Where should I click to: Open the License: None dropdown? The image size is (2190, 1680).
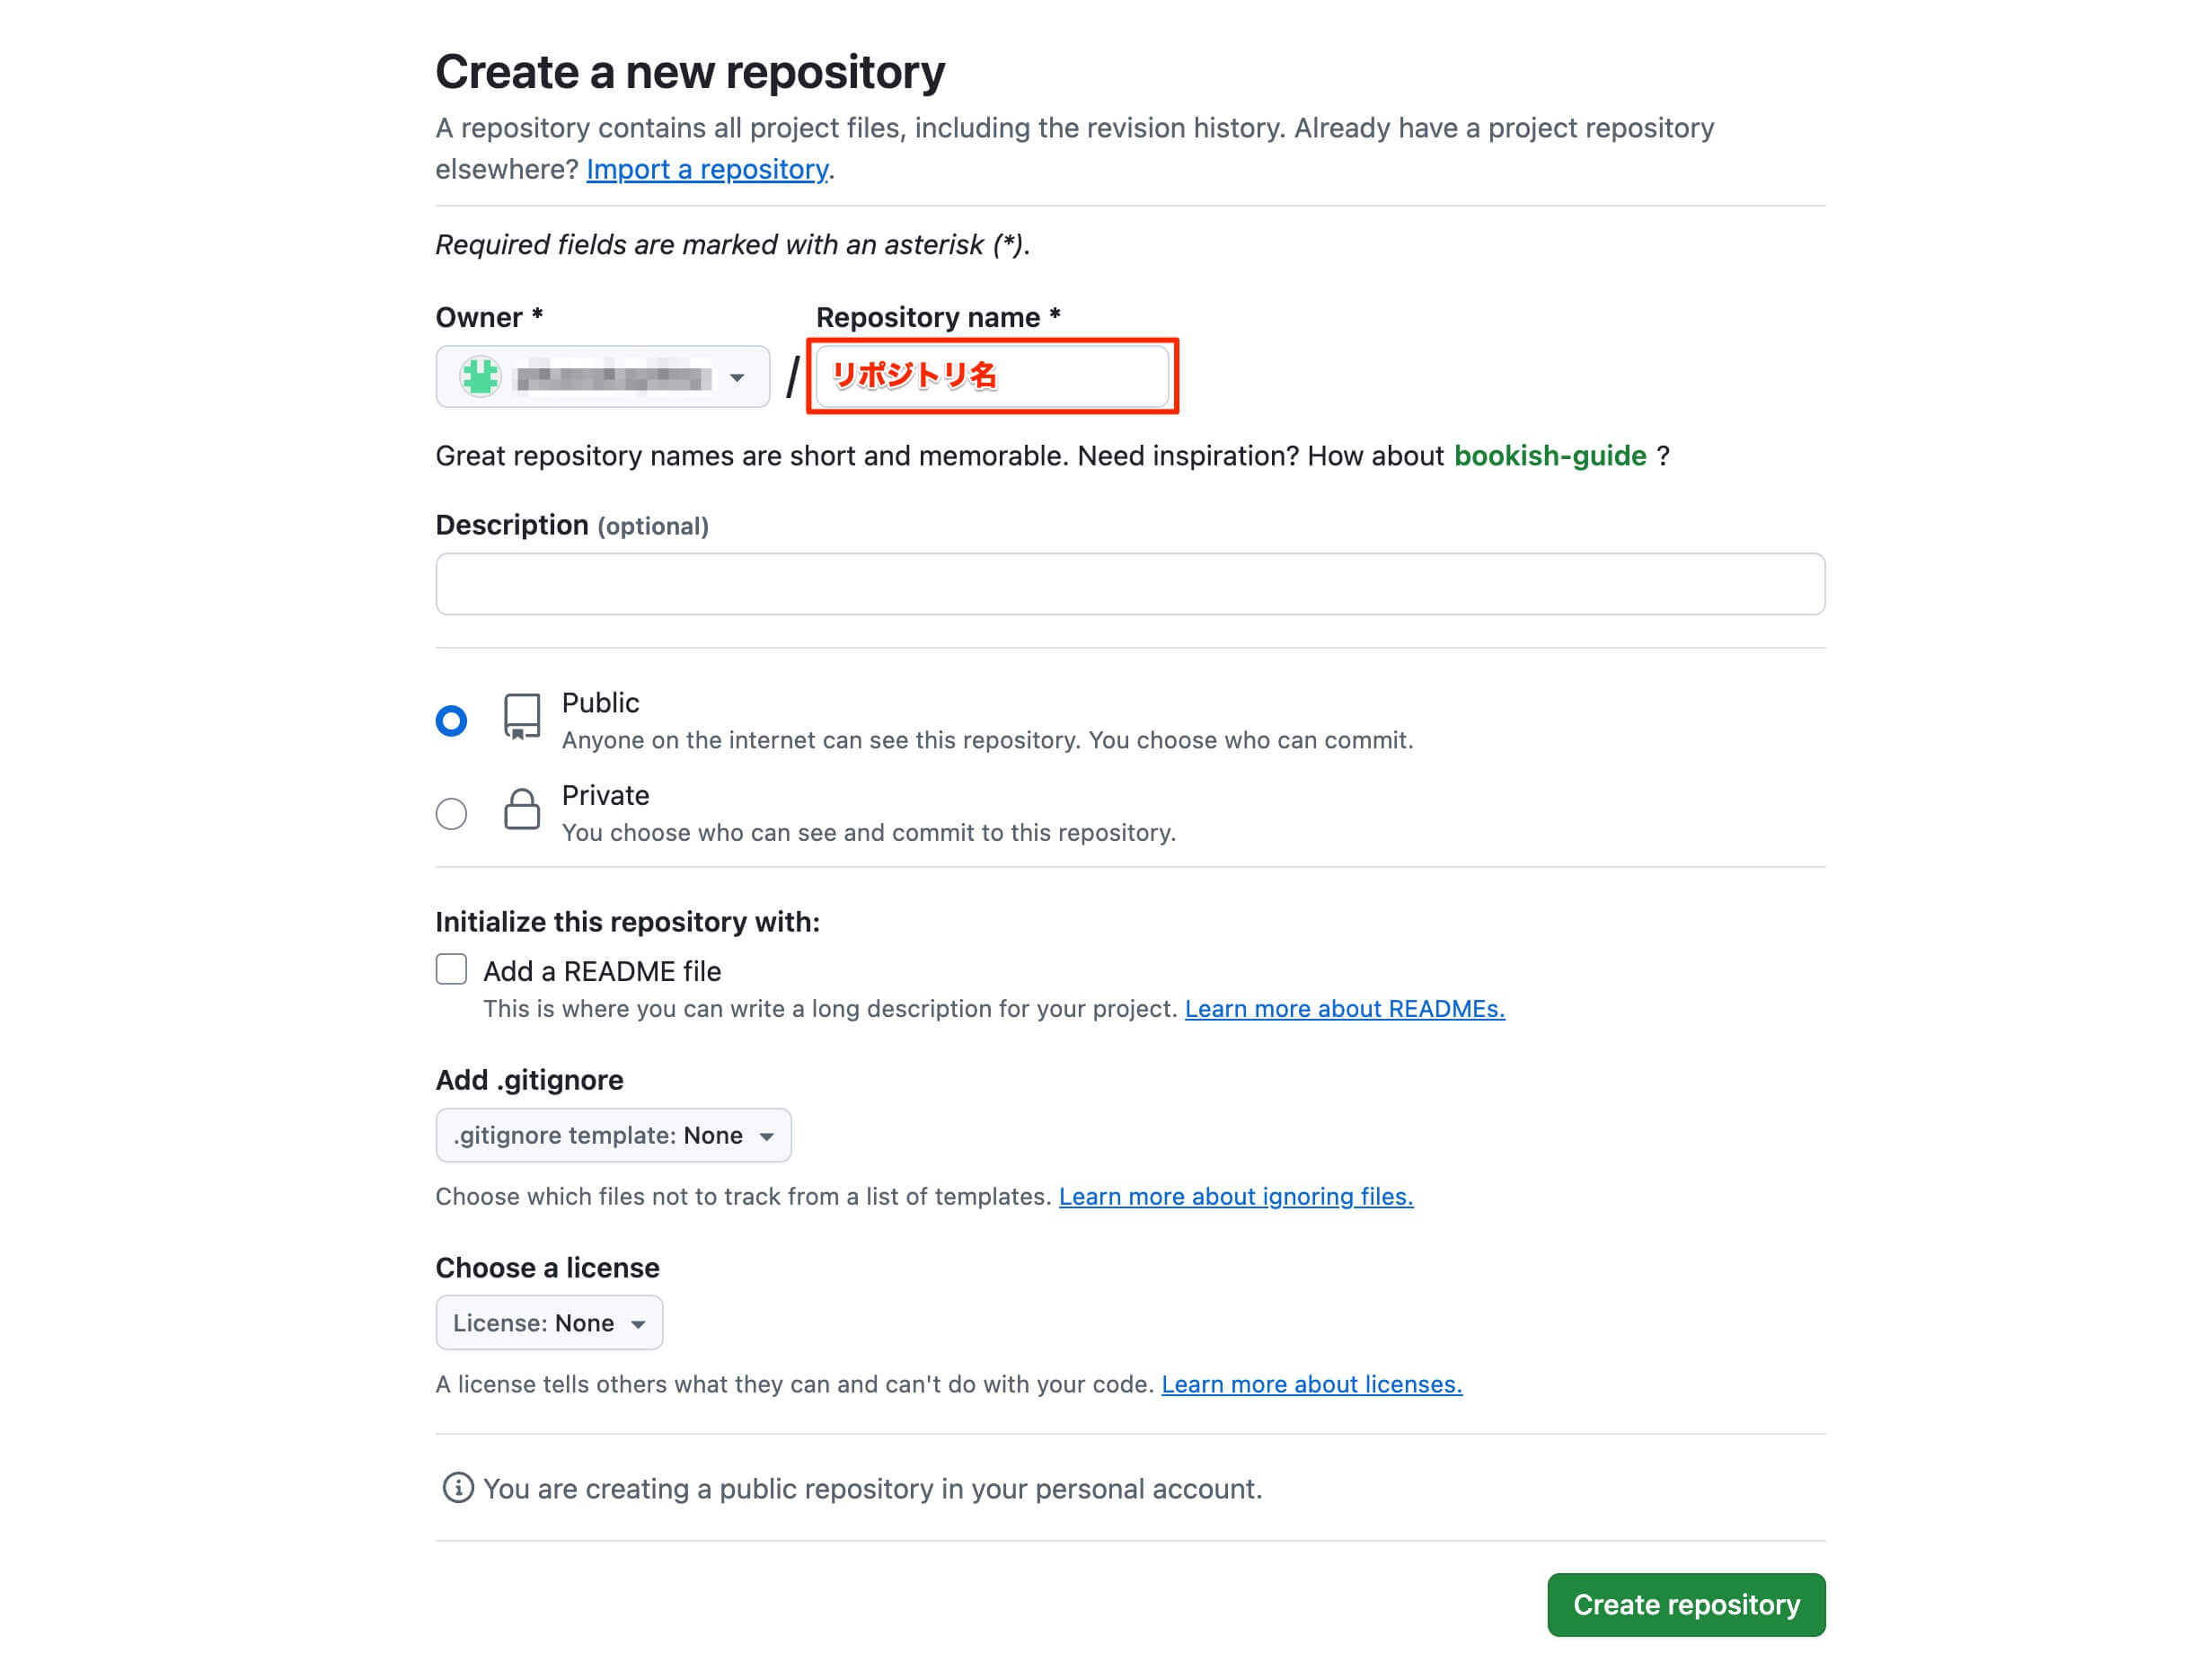(x=549, y=1323)
